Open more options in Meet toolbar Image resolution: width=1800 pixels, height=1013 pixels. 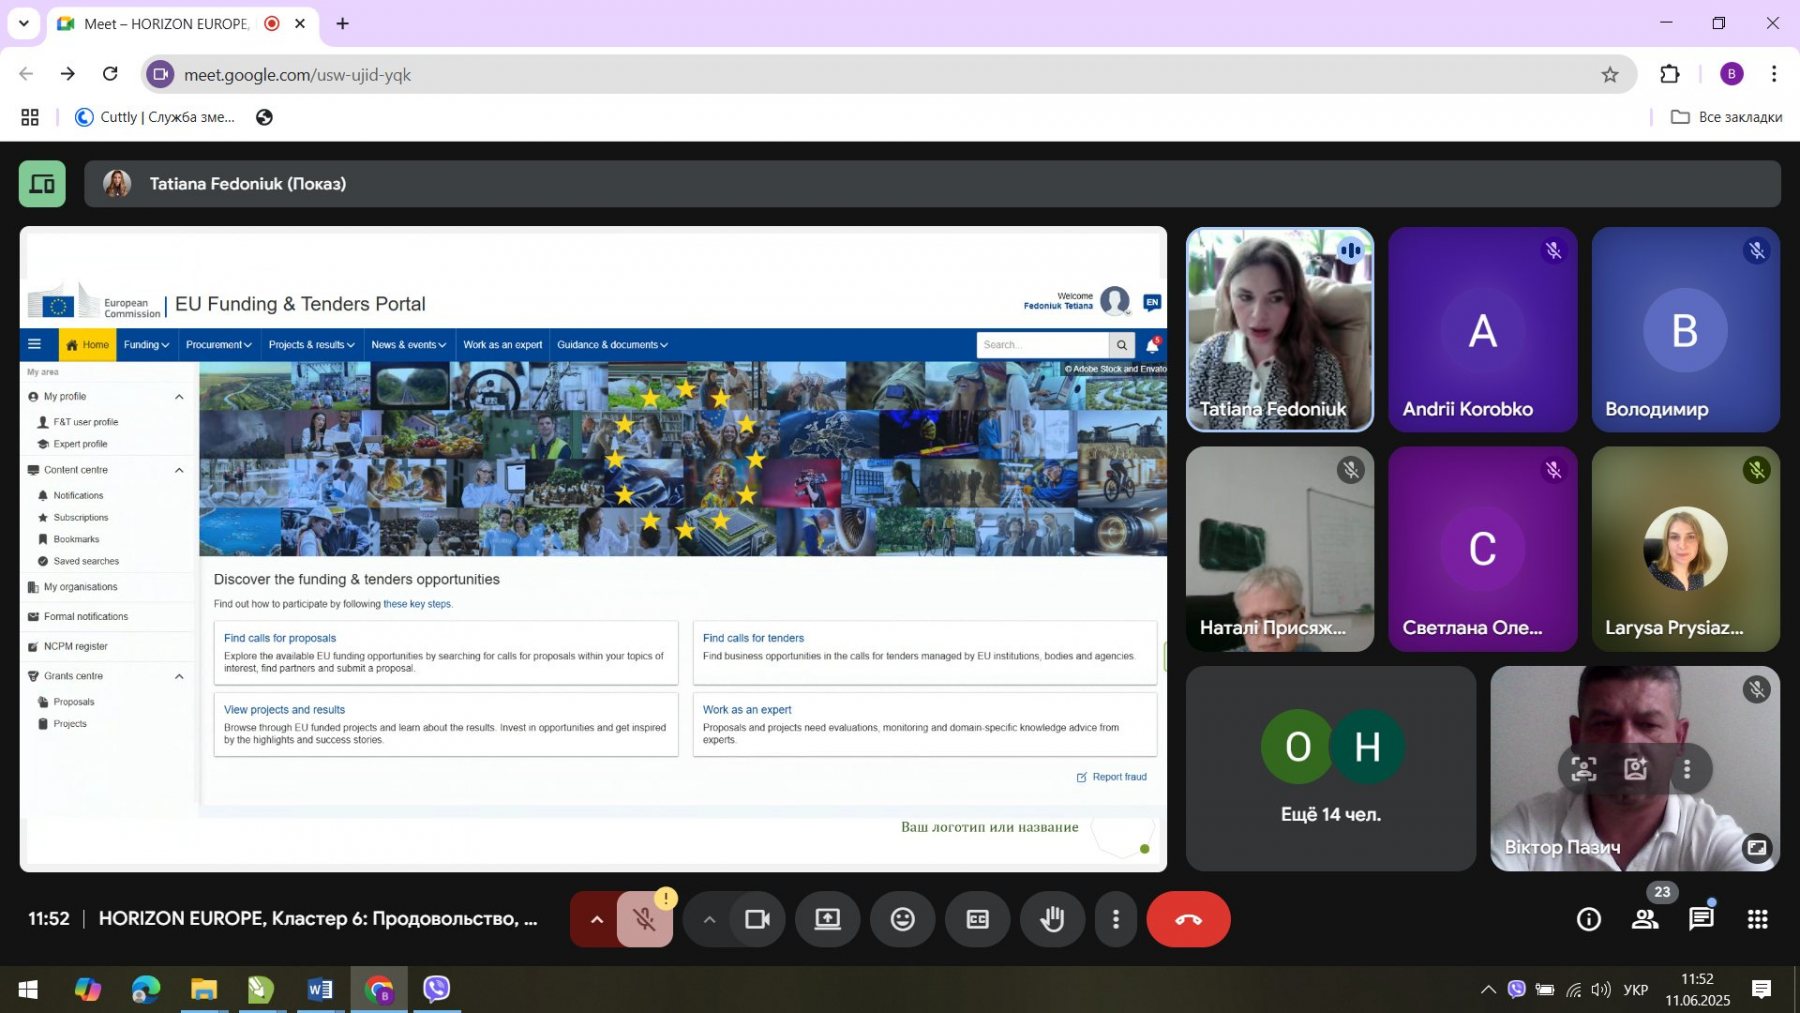(x=1116, y=919)
